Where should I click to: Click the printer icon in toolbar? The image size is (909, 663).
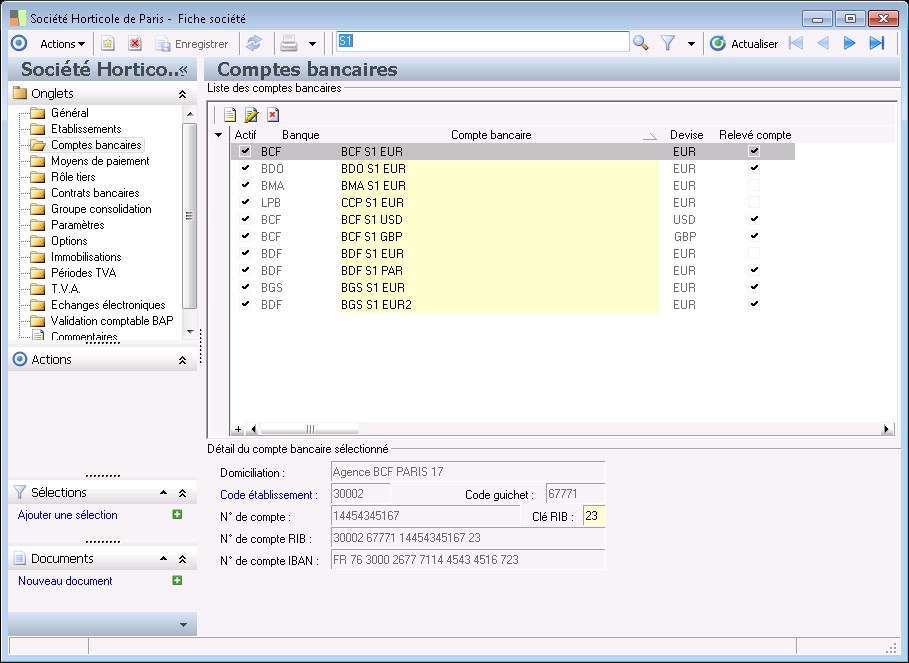pyautogui.click(x=289, y=43)
